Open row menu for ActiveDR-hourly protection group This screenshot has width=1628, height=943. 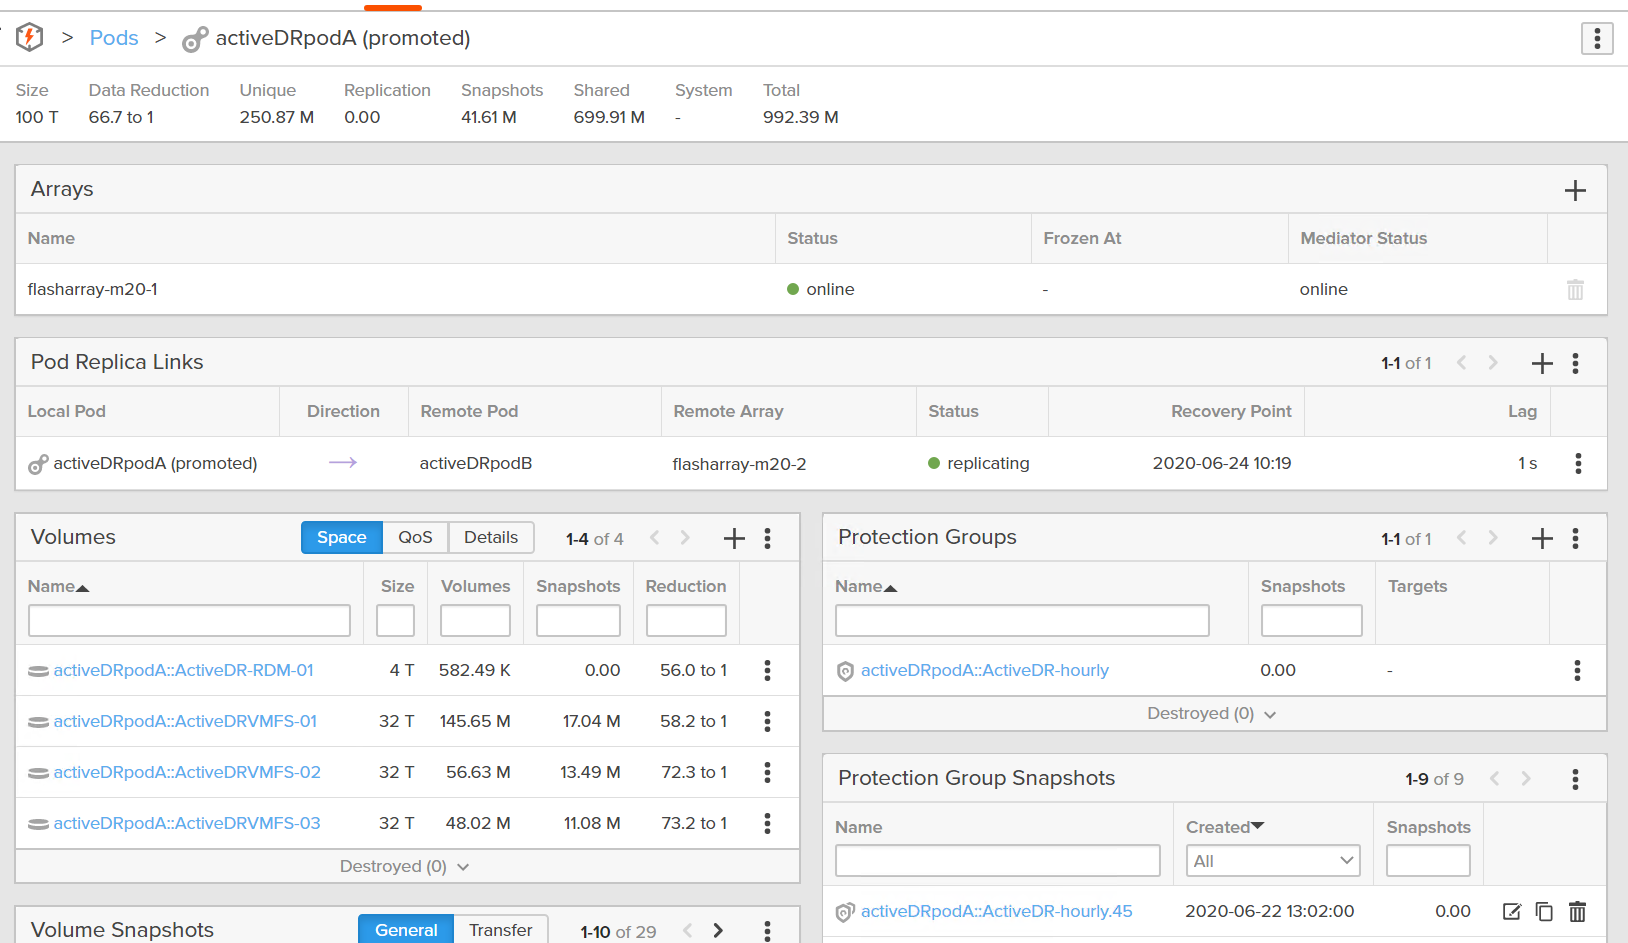point(1577,670)
